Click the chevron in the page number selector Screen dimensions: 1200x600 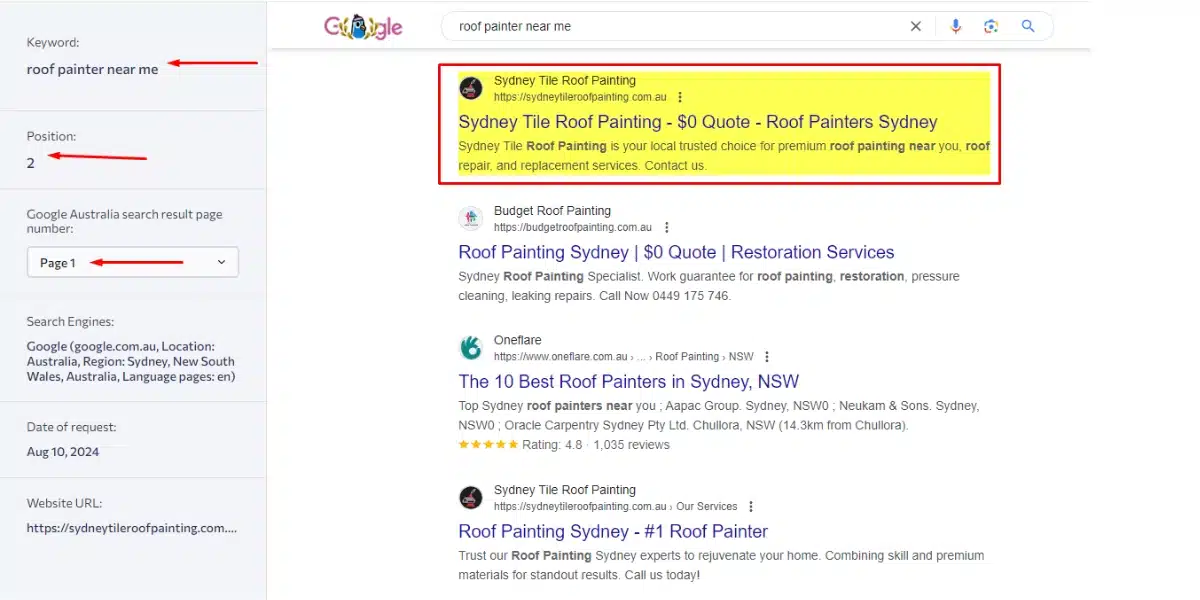[x=221, y=263]
